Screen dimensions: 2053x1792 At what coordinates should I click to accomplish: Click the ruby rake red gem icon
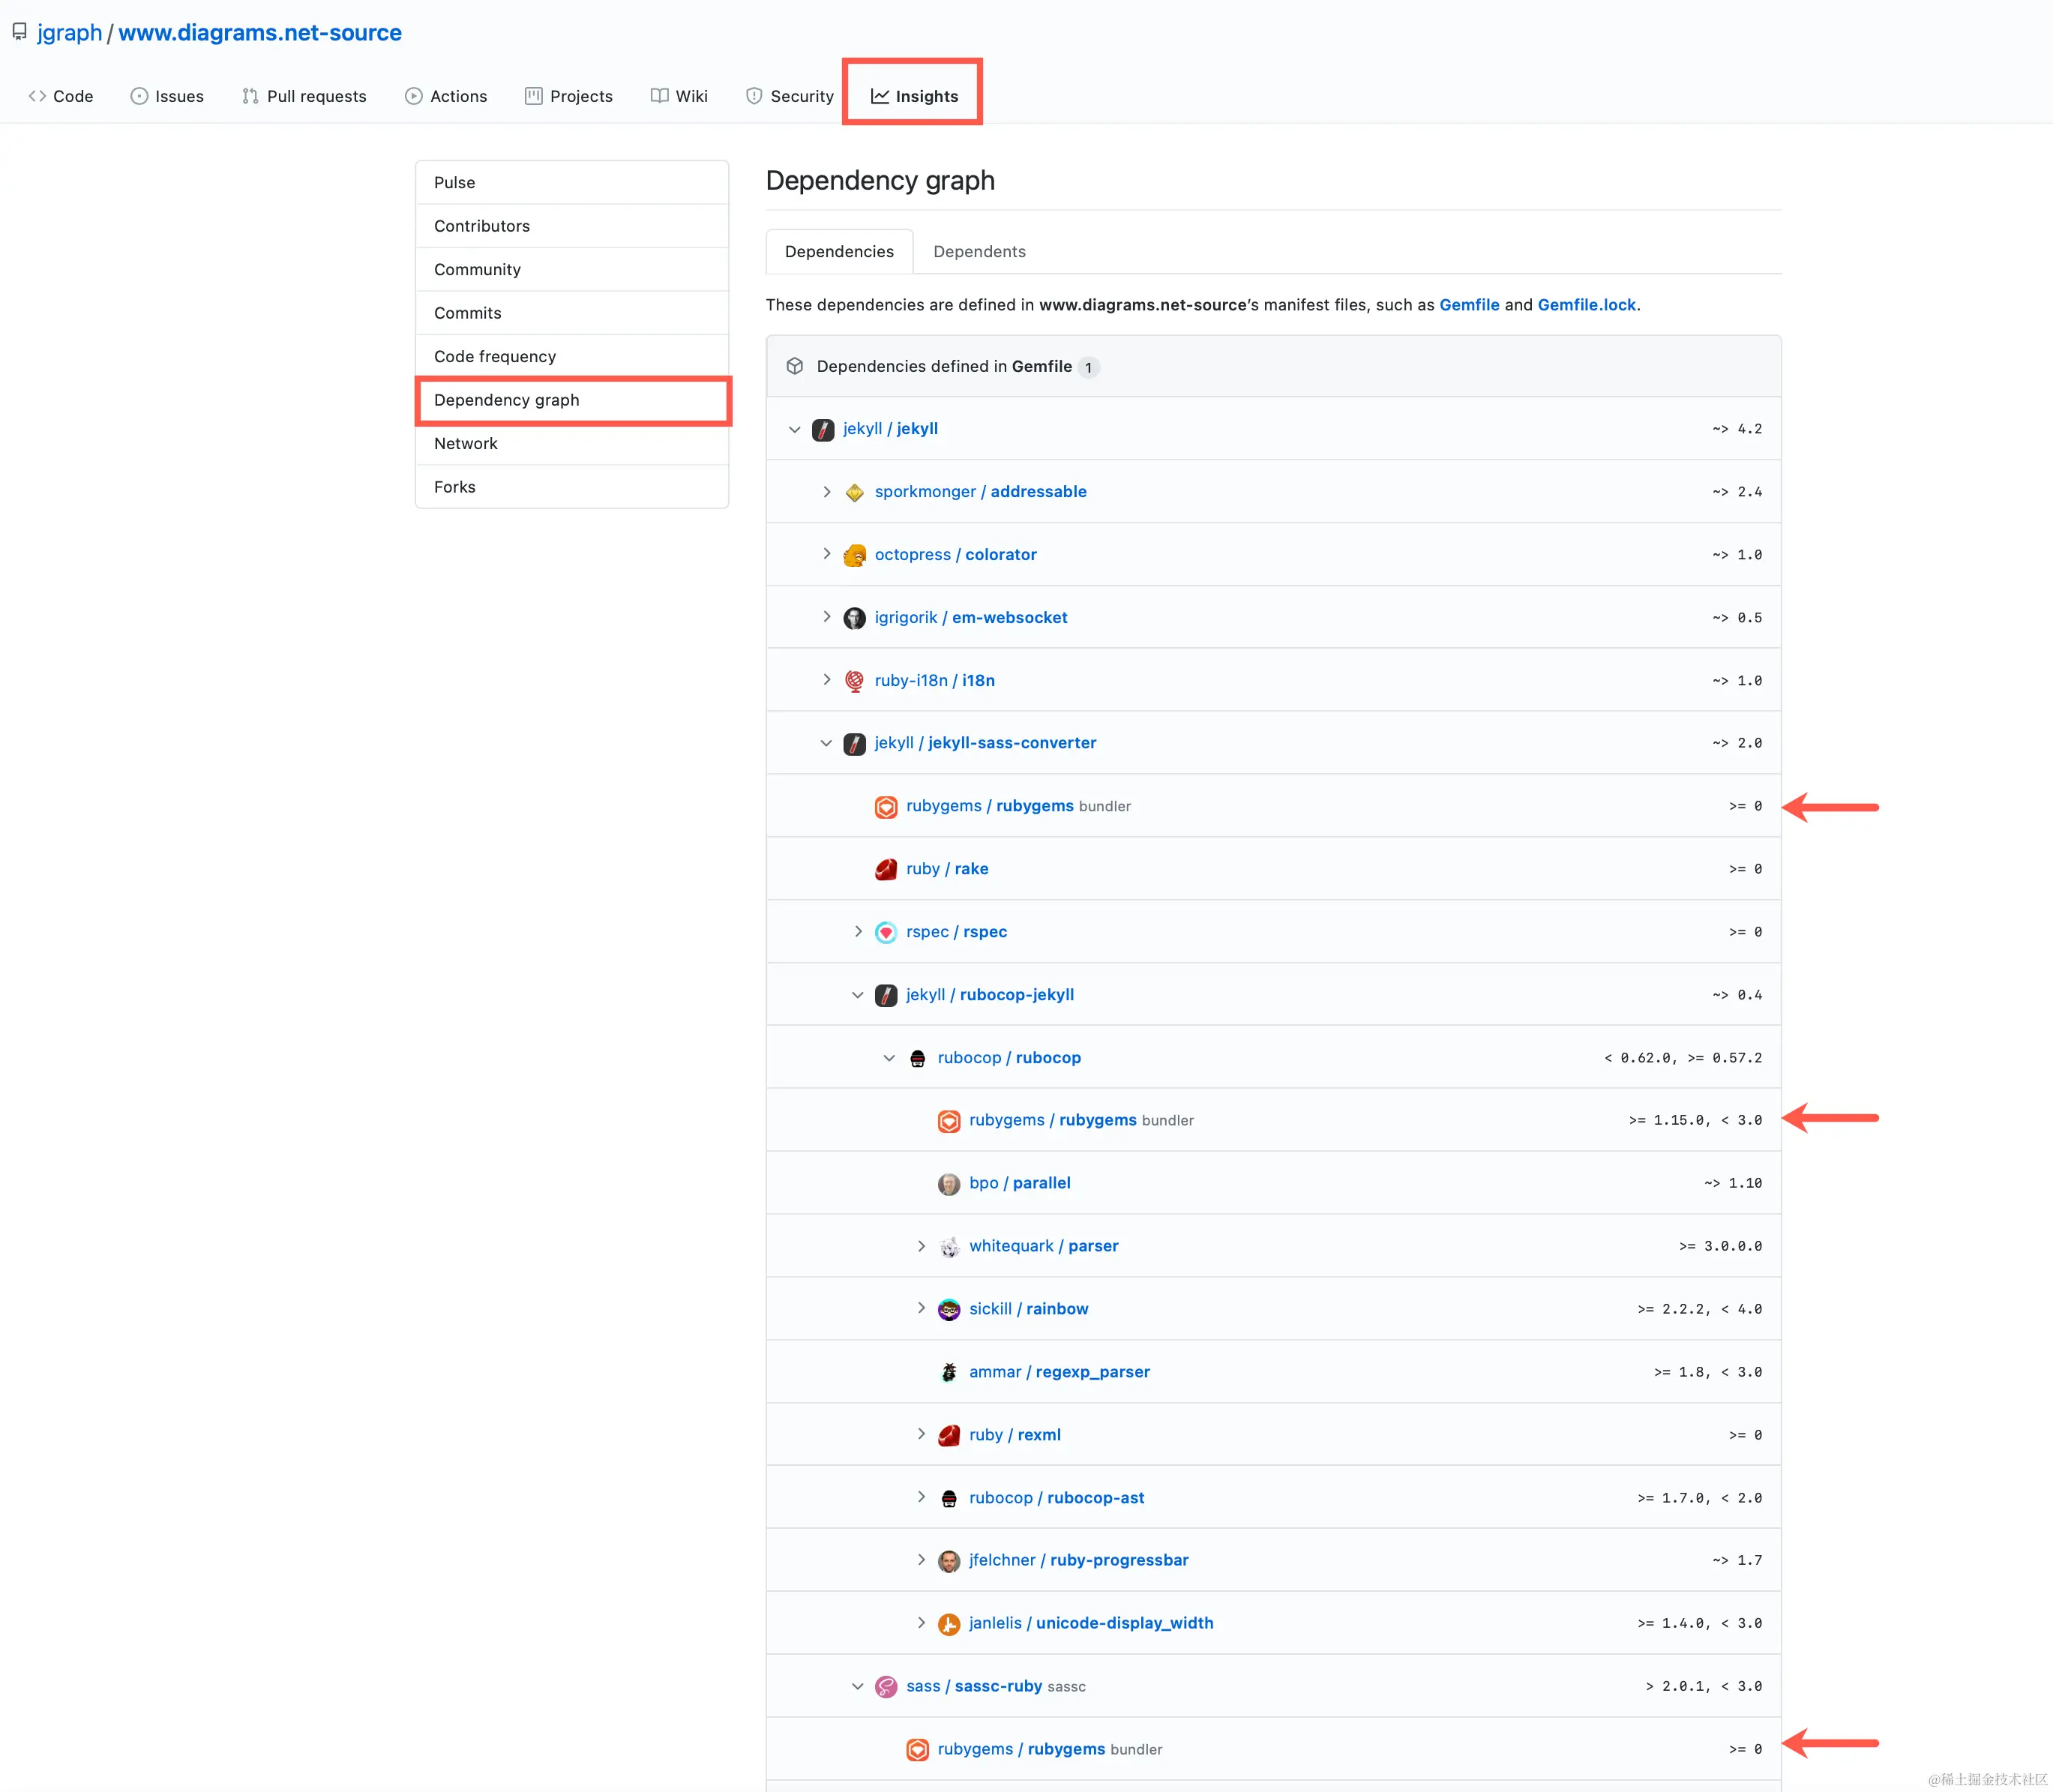[885, 869]
